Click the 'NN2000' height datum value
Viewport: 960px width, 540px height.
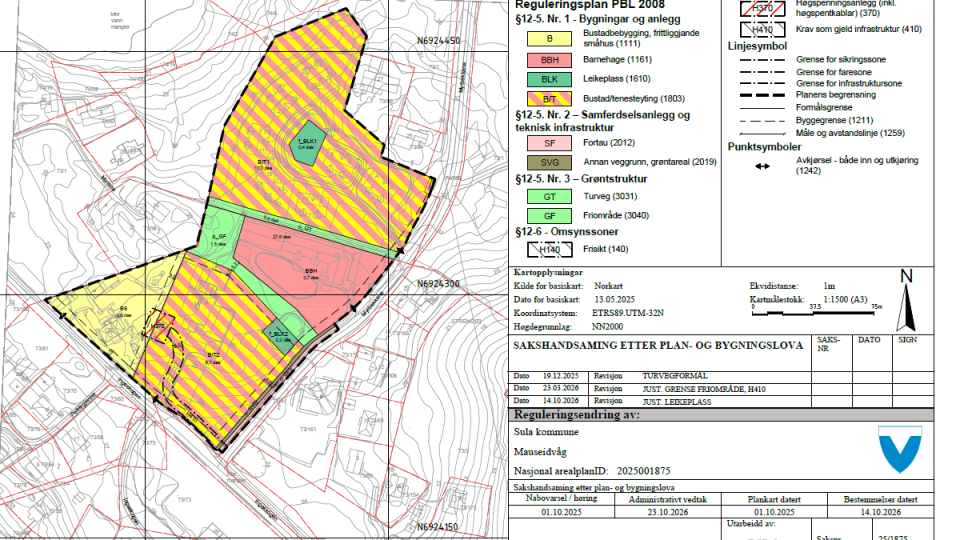(607, 326)
